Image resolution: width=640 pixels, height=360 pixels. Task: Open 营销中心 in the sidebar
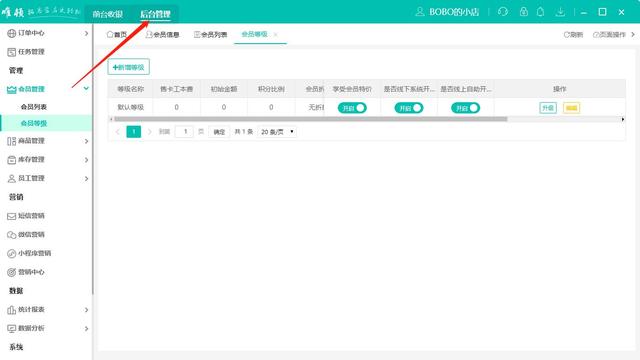pos(31,272)
